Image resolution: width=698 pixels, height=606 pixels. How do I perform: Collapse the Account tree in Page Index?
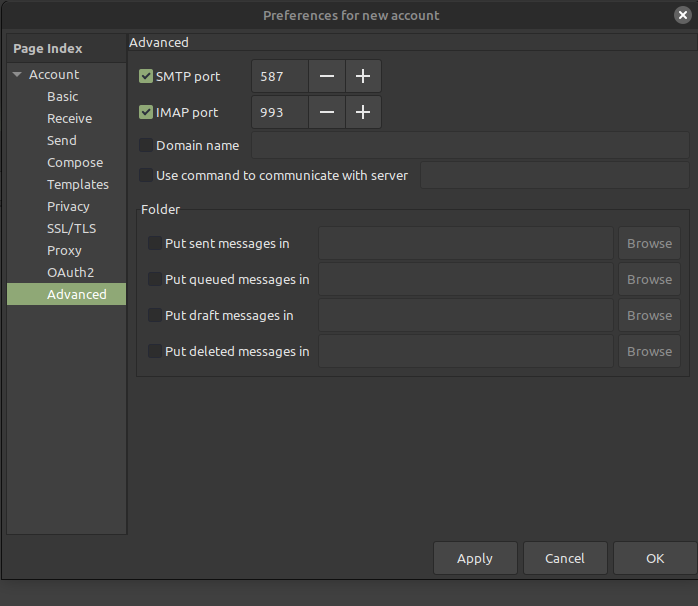[17, 74]
